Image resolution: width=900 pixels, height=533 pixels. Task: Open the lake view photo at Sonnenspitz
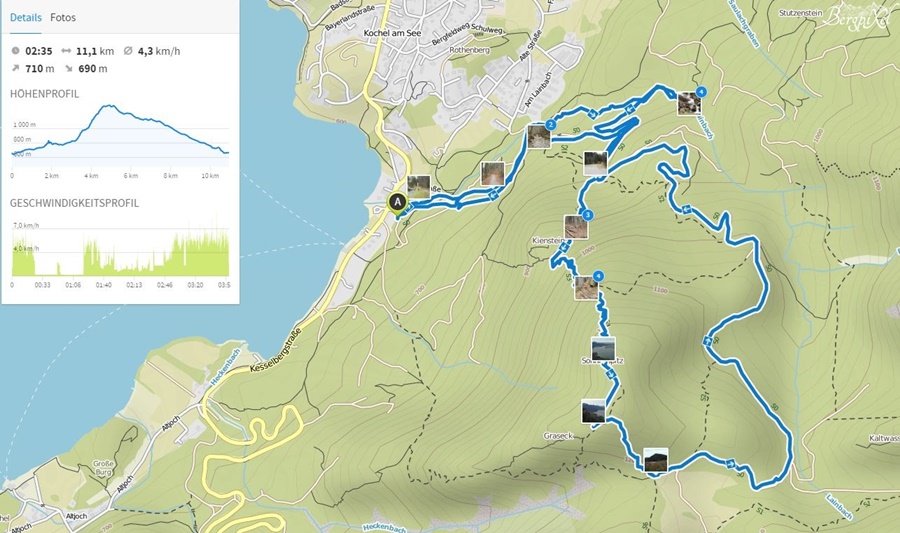[603, 349]
